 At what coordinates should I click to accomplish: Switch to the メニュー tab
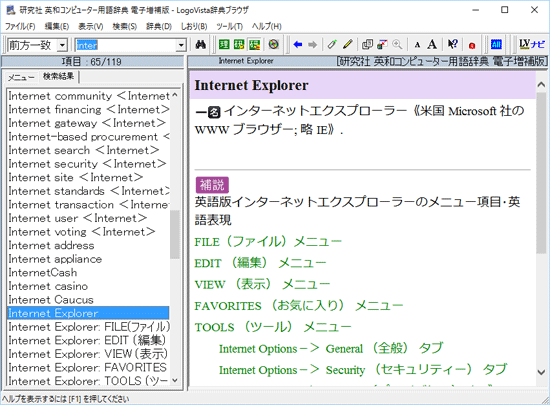tap(21, 77)
